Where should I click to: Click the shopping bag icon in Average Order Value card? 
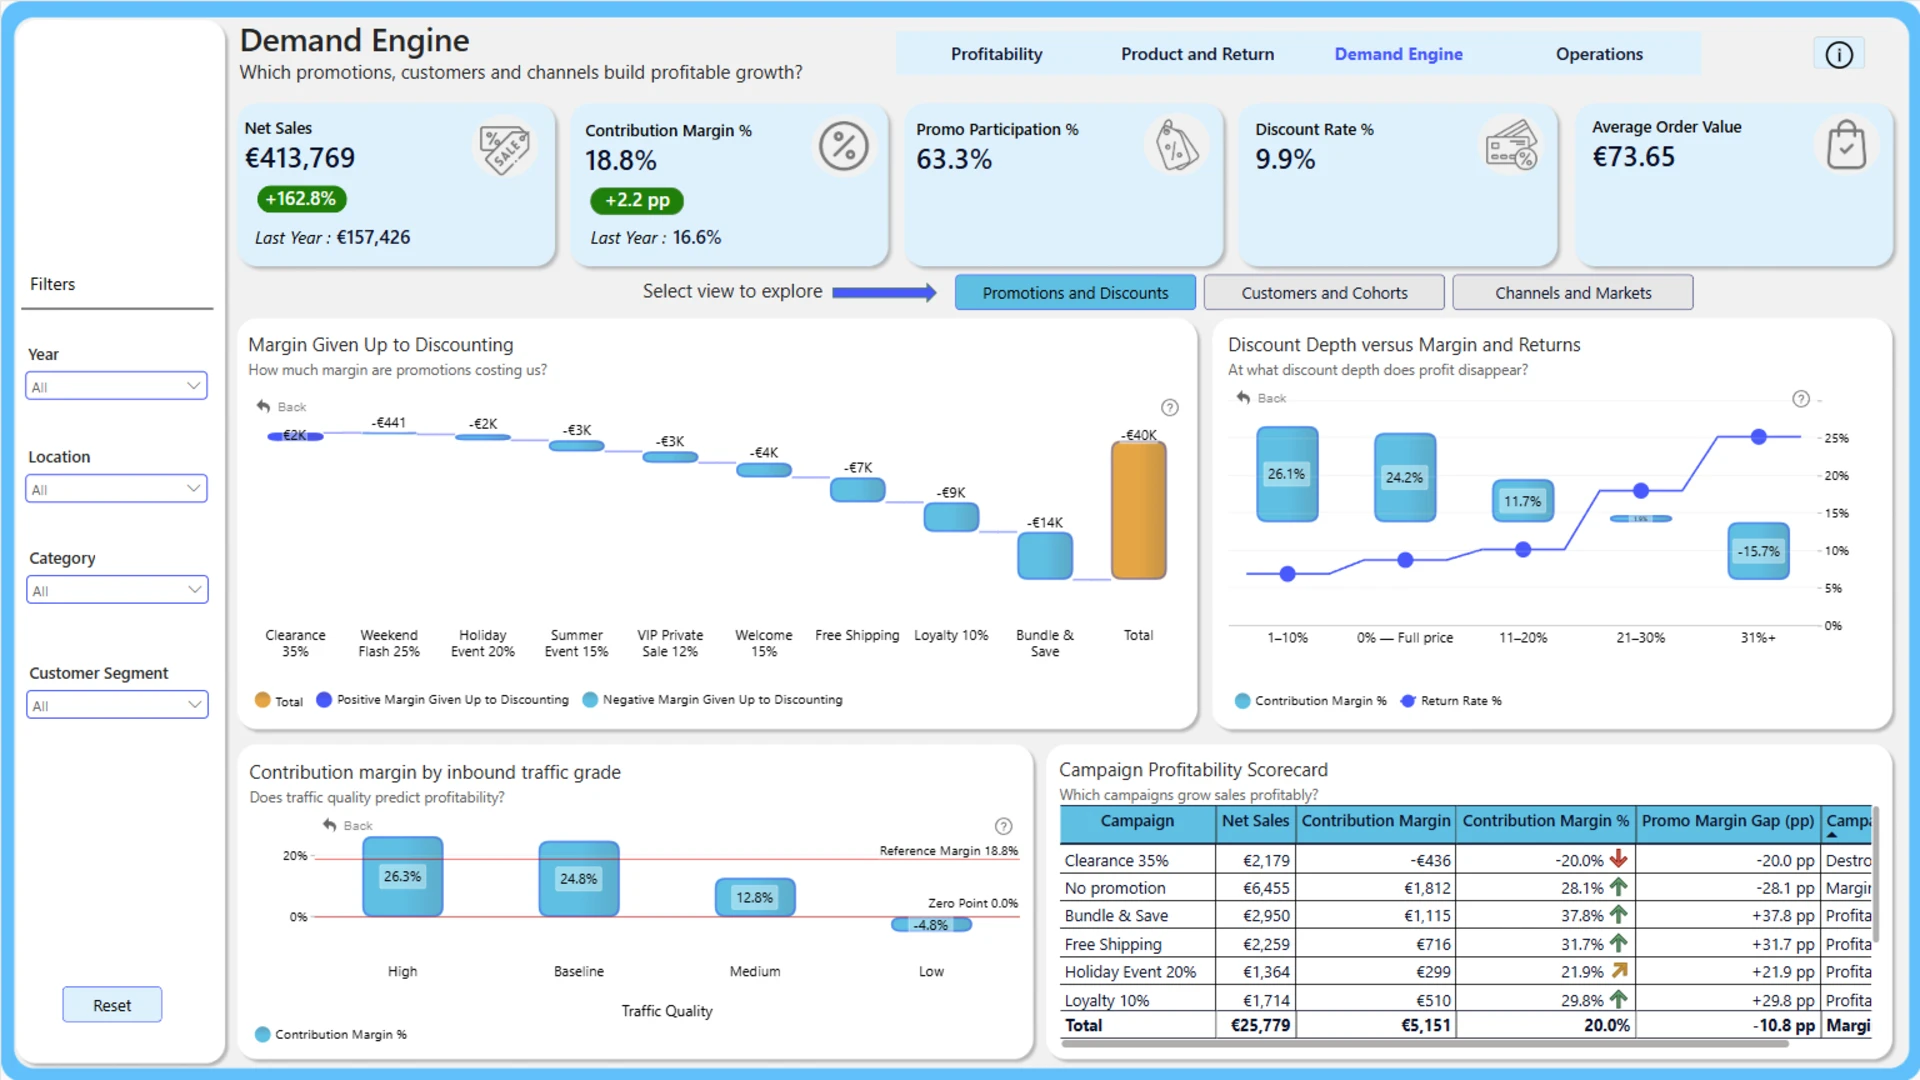pyautogui.click(x=1846, y=145)
